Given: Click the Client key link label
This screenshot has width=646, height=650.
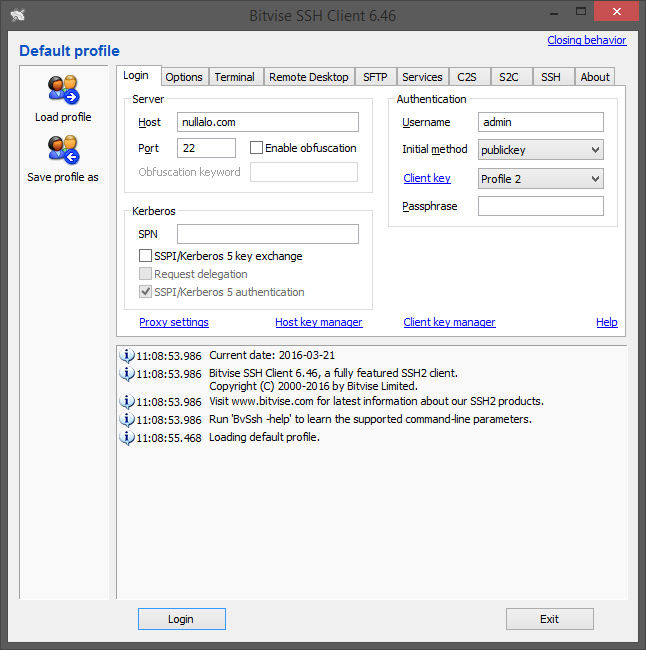Looking at the screenshot, I should (x=427, y=178).
